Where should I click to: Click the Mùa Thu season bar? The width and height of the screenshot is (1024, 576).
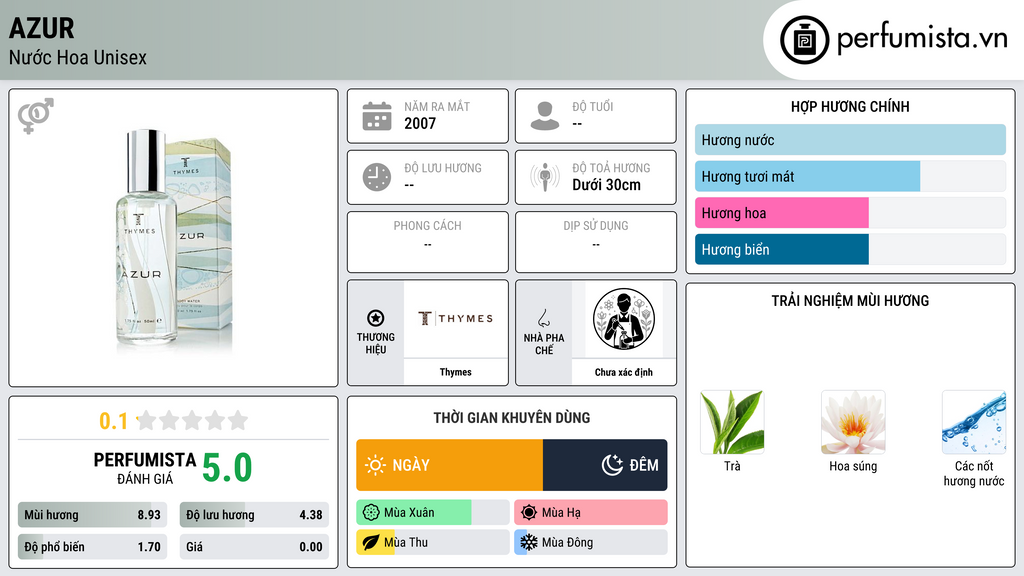433,542
